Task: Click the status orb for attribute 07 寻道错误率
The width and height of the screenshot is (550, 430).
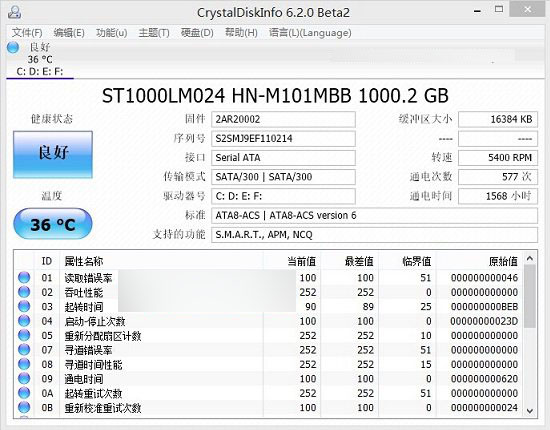Action: 24,350
